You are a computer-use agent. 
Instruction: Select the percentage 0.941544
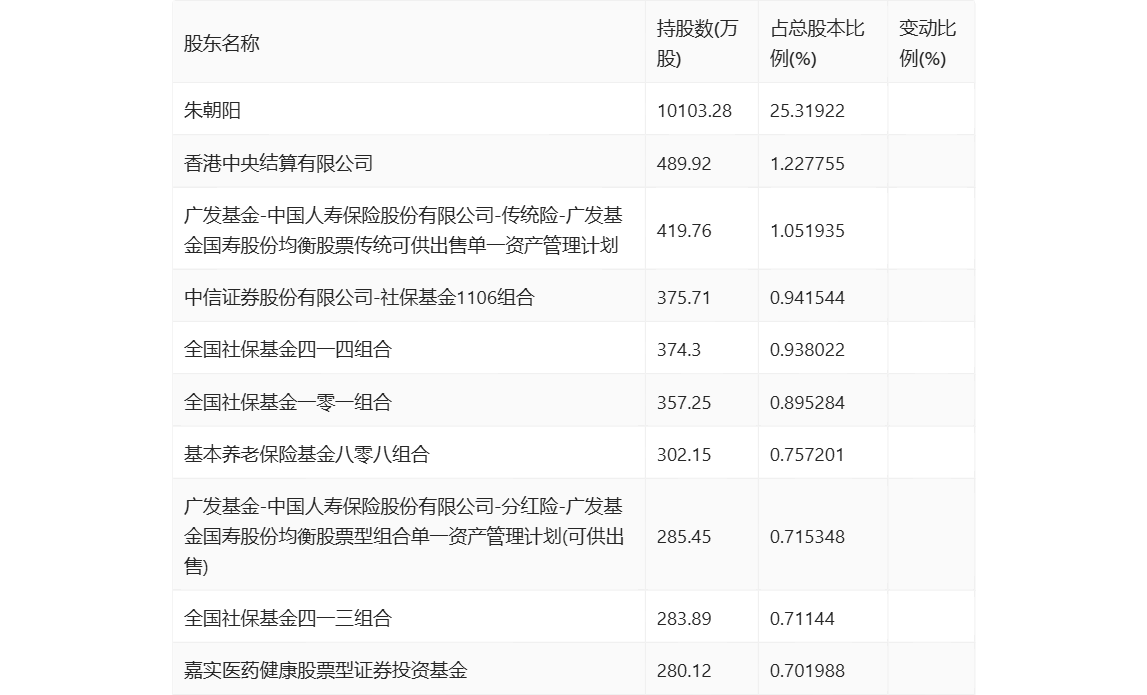[807, 297]
